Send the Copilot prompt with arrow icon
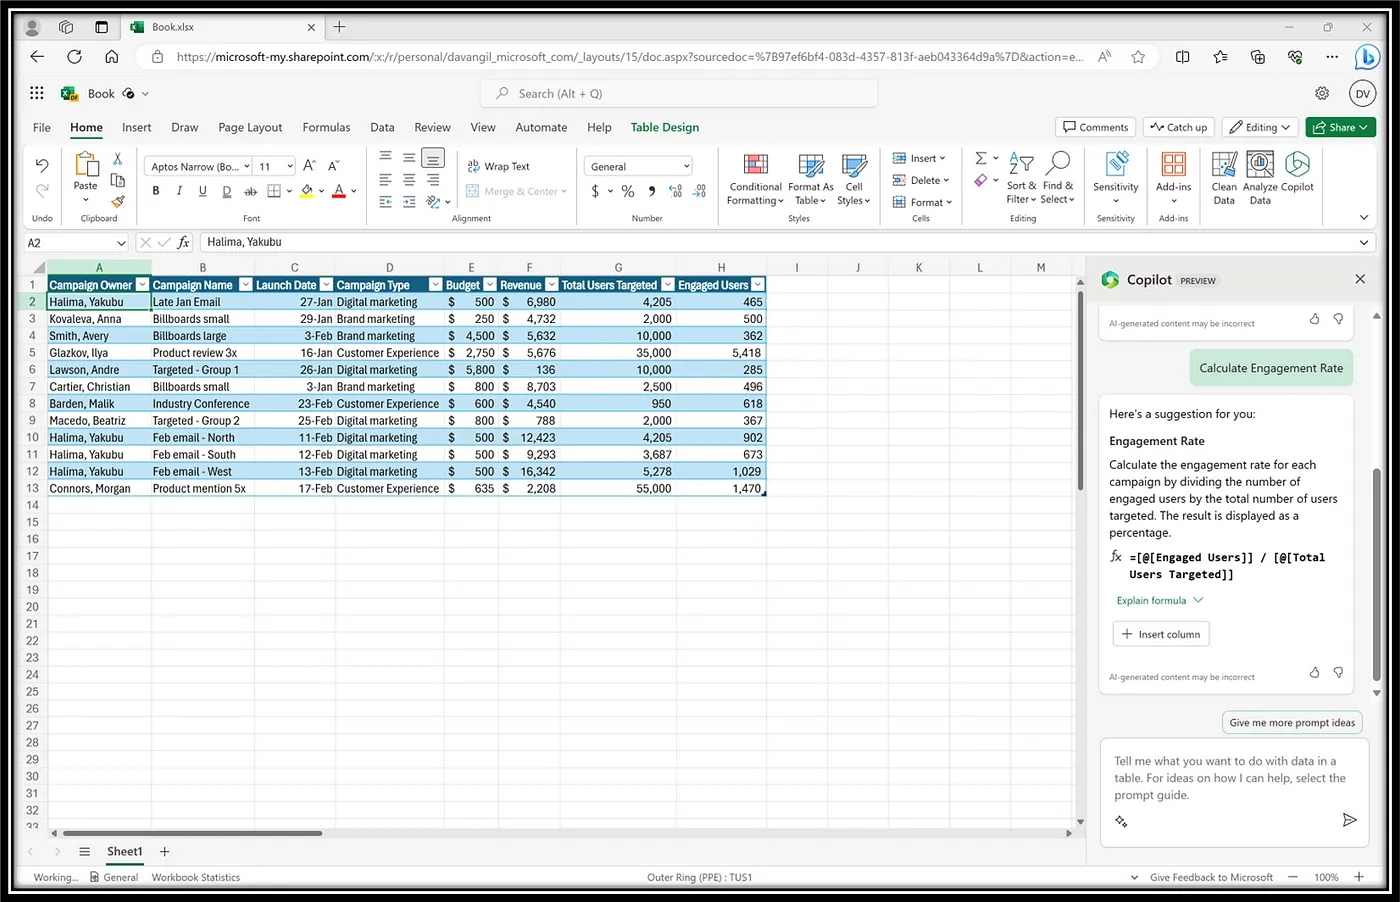Image resolution: width=1400 pixels, height=902 pixels. point(1349,820)
